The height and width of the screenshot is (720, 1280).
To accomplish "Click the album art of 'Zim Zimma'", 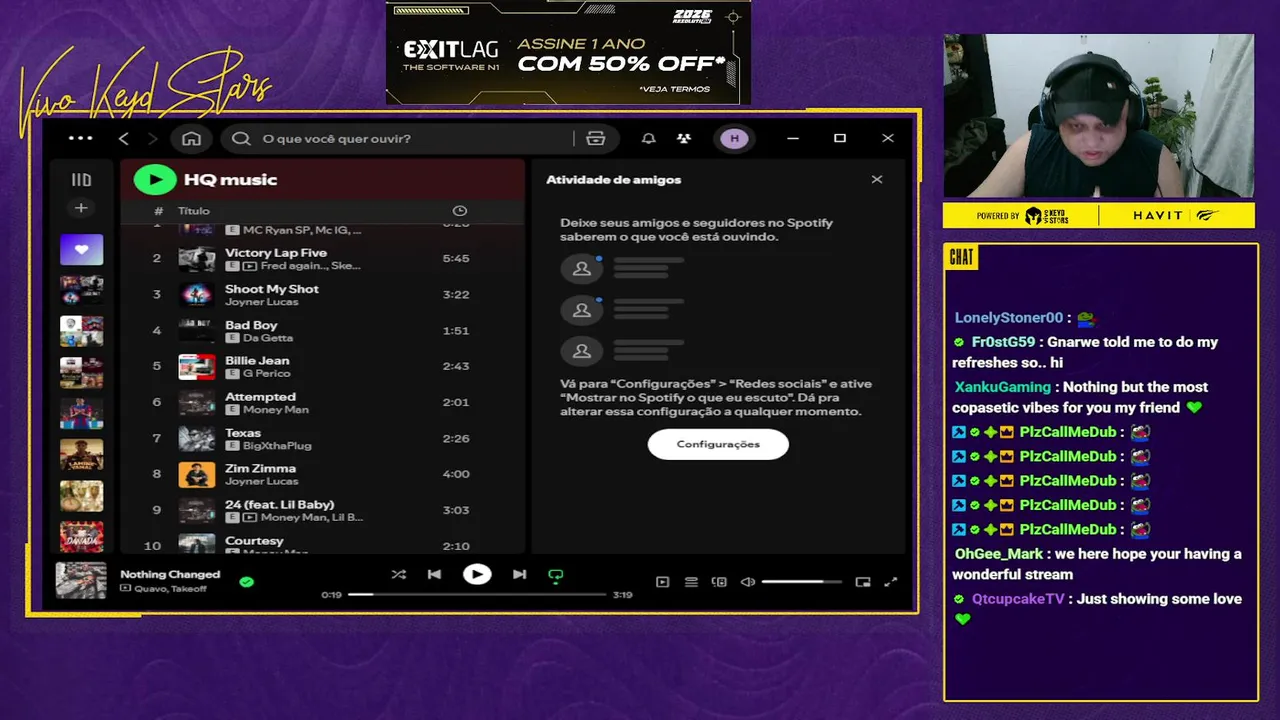I will (x=197, y=474).
